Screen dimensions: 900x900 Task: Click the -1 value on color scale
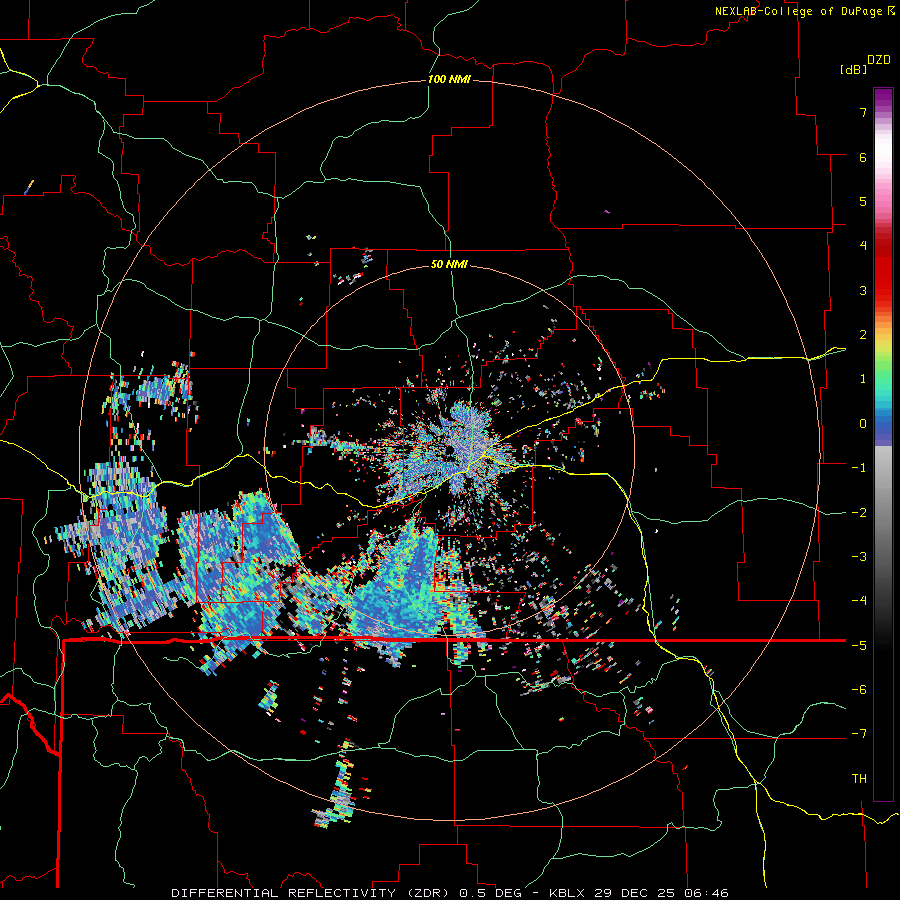click(x=859, y=468)
